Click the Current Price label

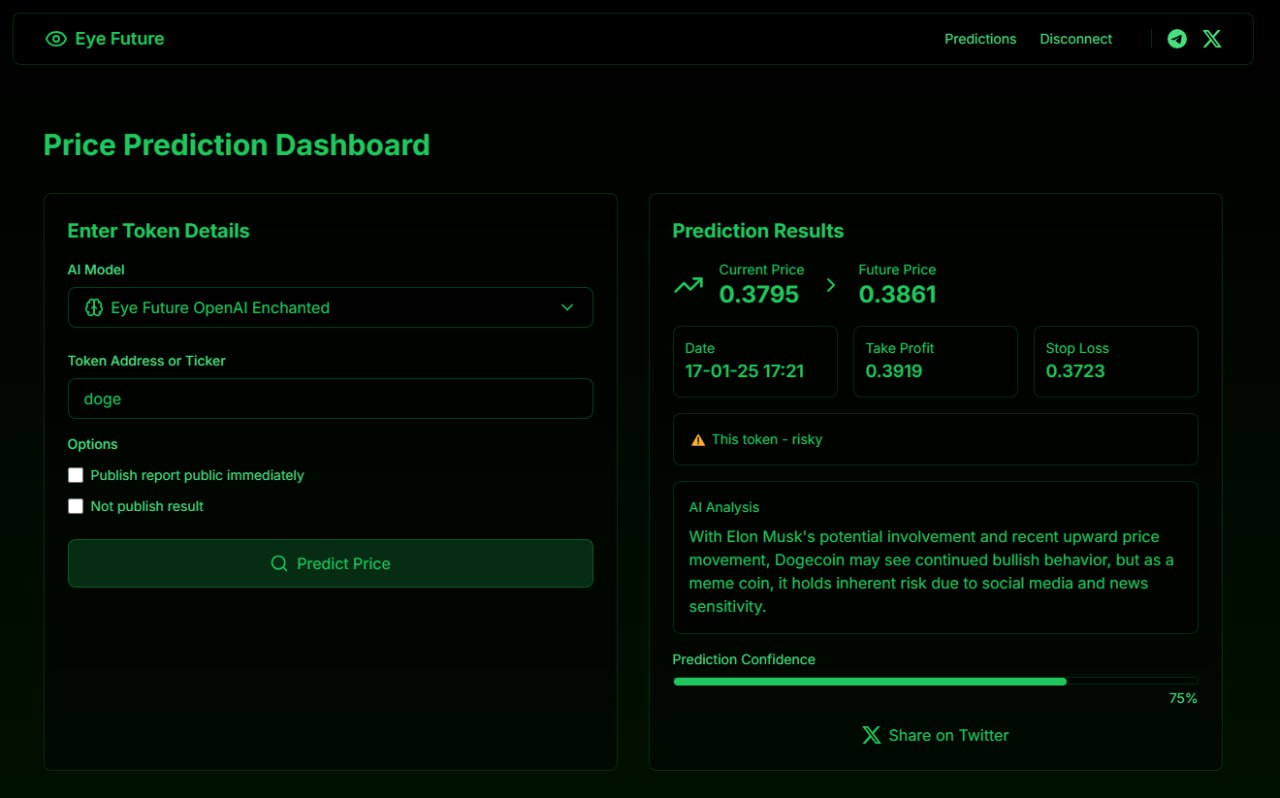[x=761, y=270]
